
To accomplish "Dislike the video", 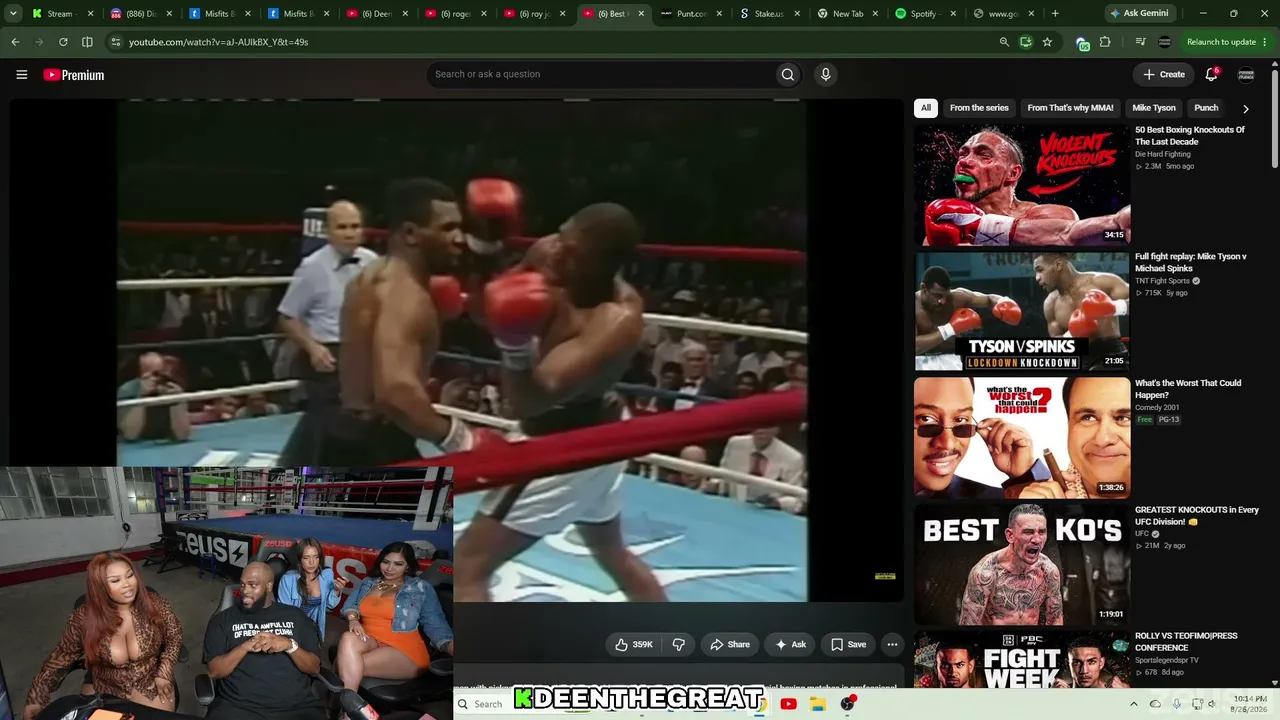I will pyautogui.click(x=679, y=645).
